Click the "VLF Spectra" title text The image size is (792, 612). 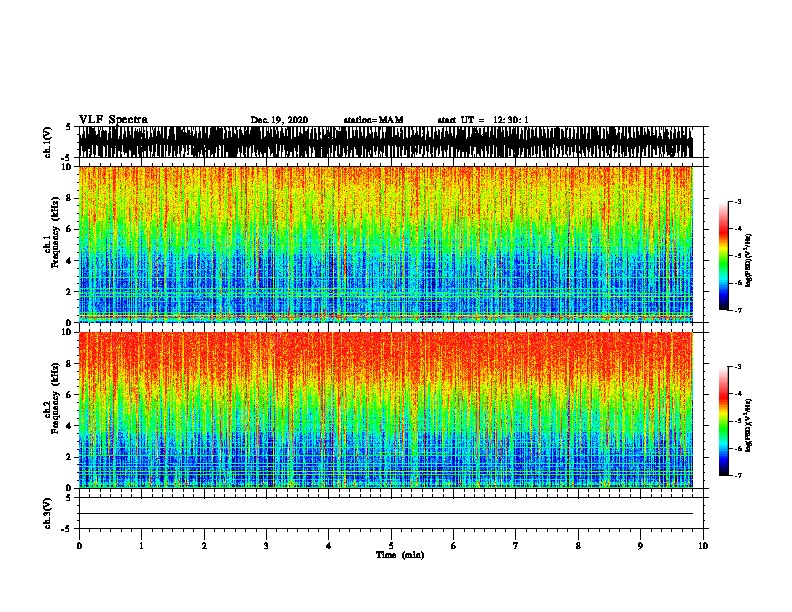[113, 120]
